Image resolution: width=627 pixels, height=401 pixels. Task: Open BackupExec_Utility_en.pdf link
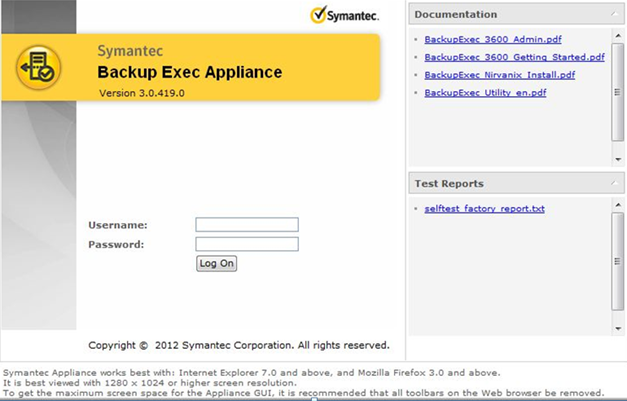click(485, 93)
